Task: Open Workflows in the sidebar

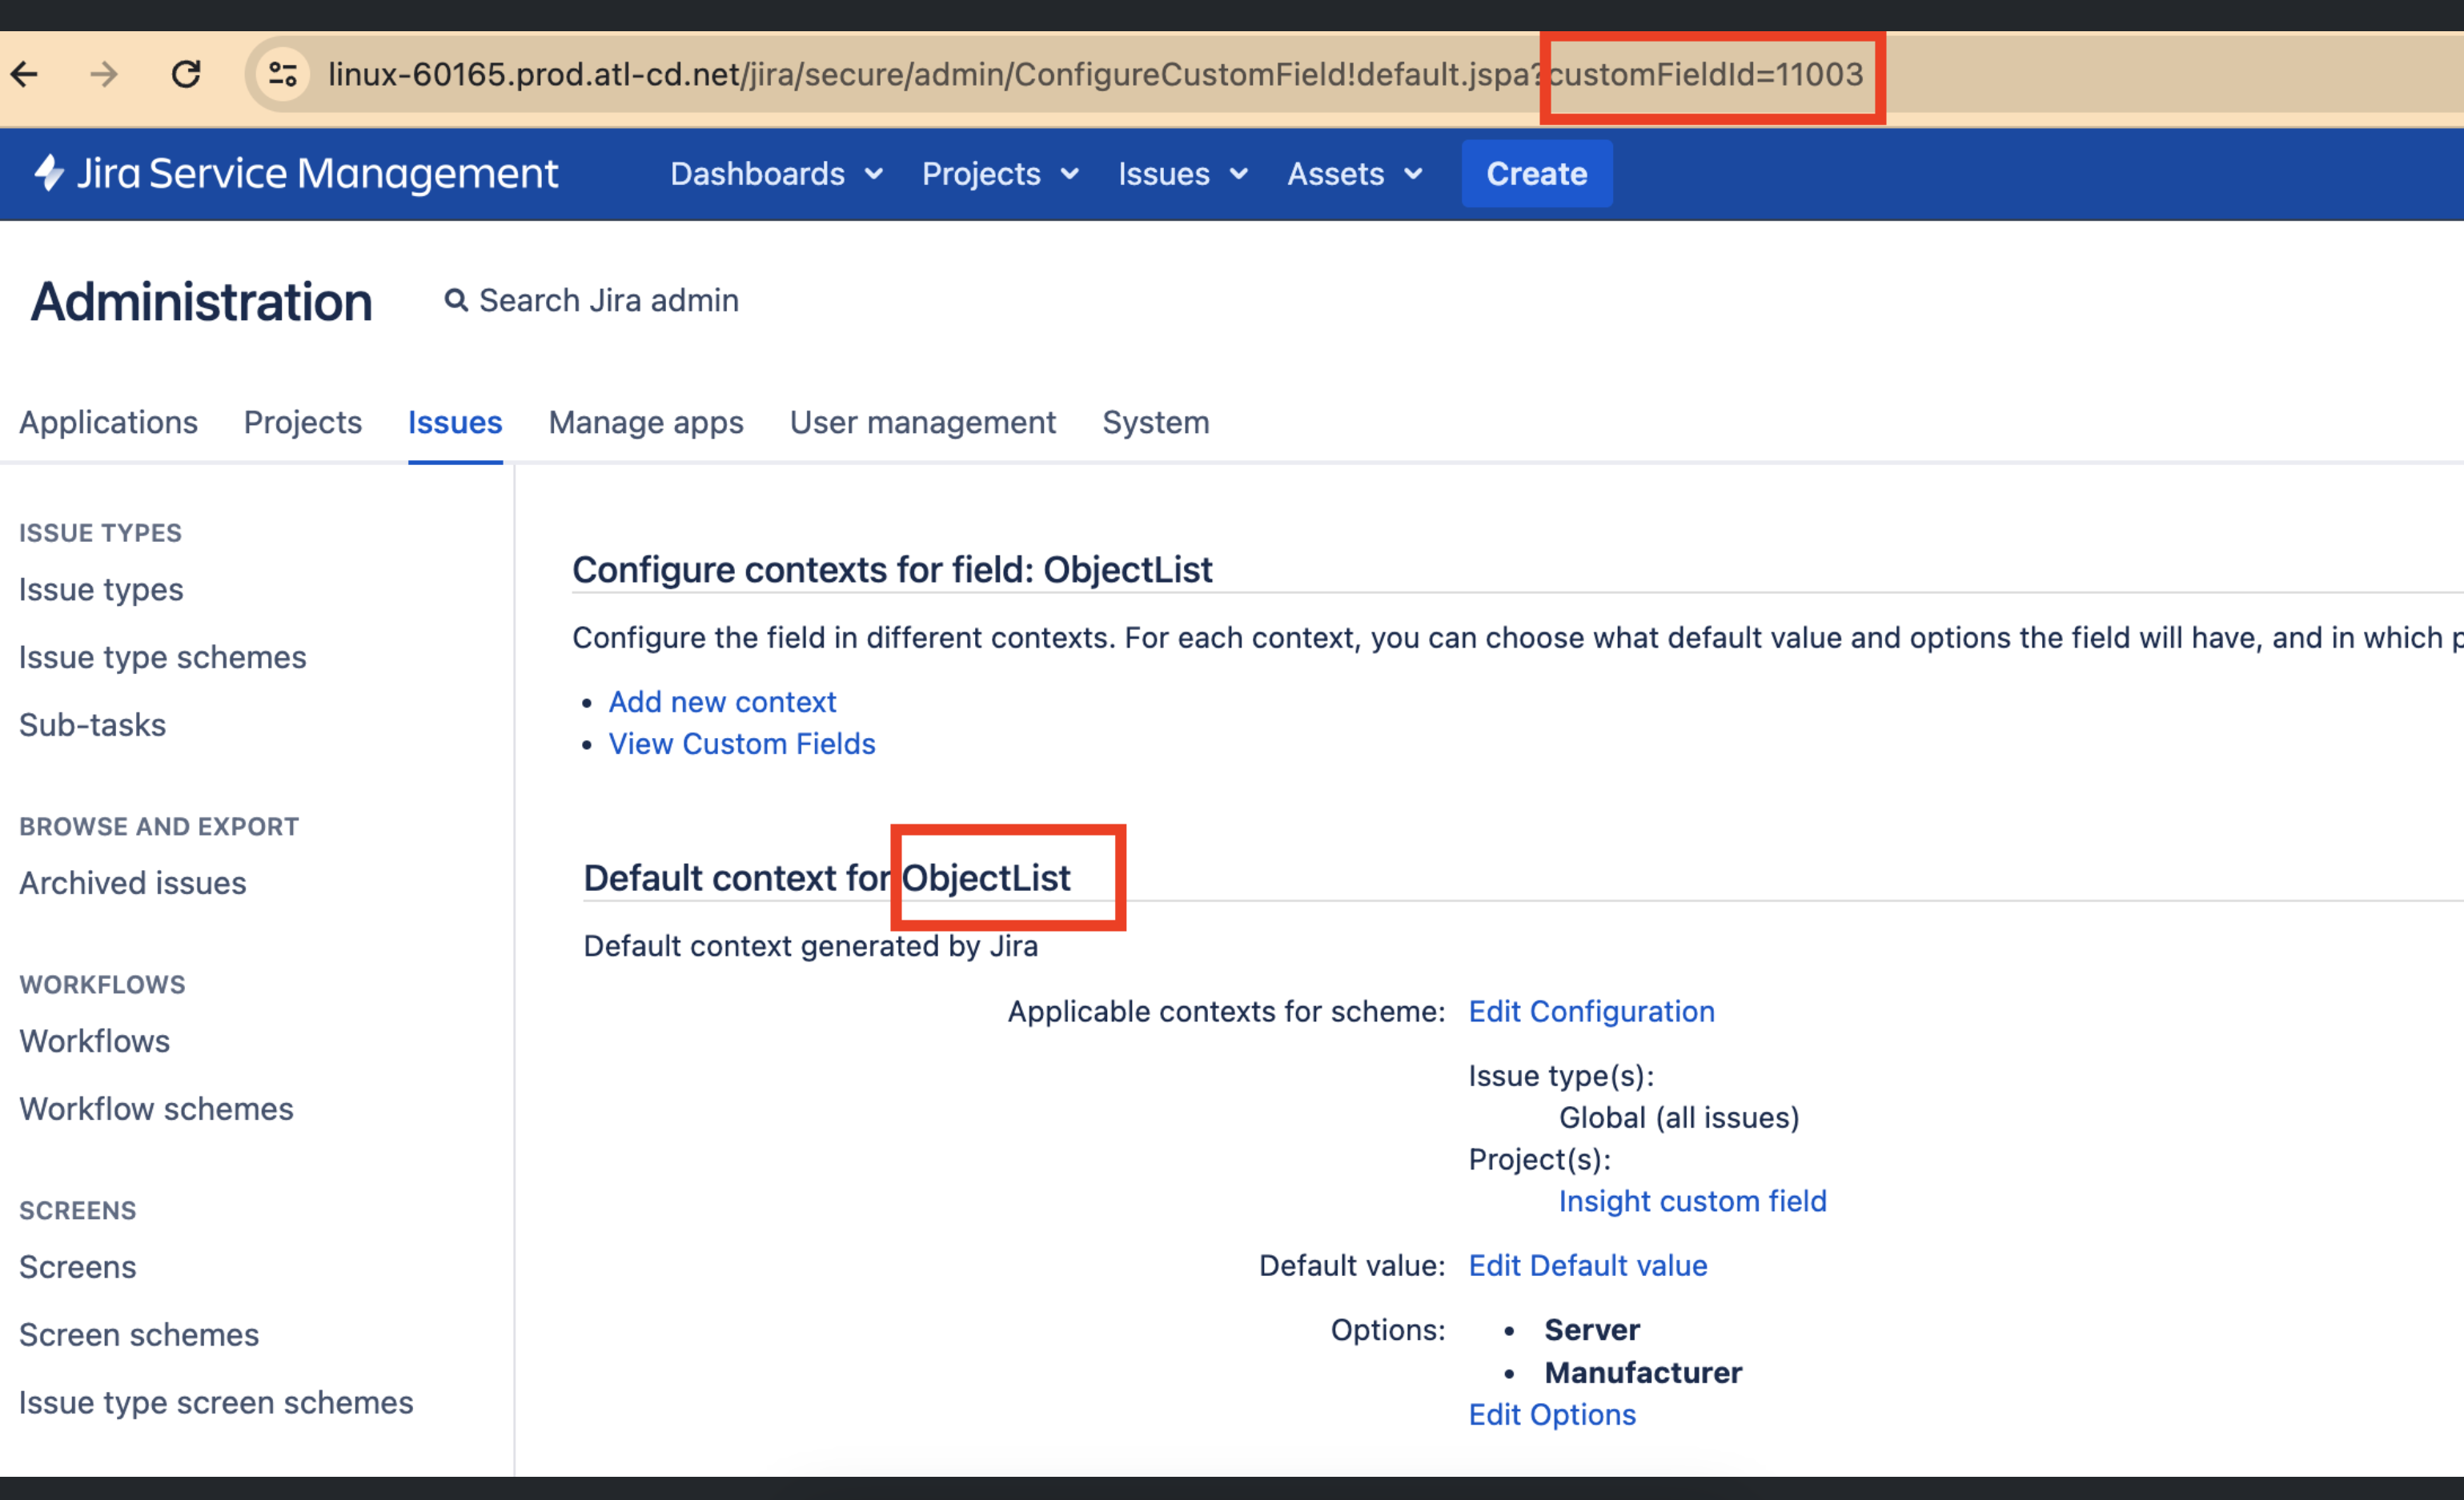Action: pyautogui.click(x=95, y=1041)
